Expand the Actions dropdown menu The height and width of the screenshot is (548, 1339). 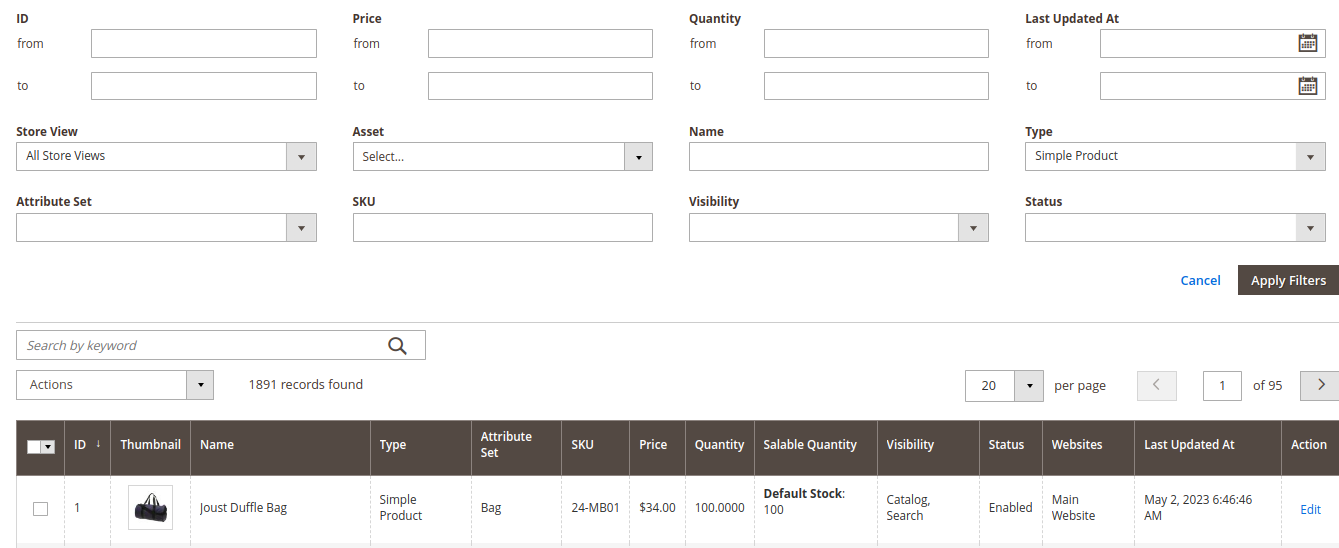[115, 385]
